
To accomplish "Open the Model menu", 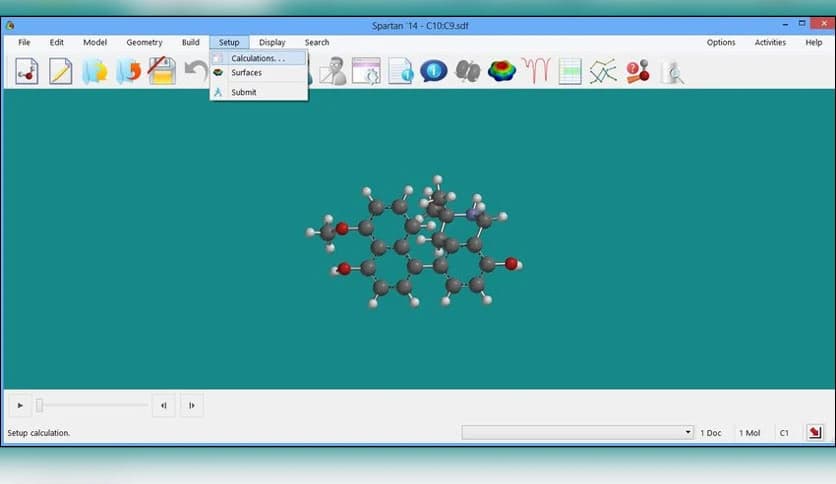I will tap(95, 42).
